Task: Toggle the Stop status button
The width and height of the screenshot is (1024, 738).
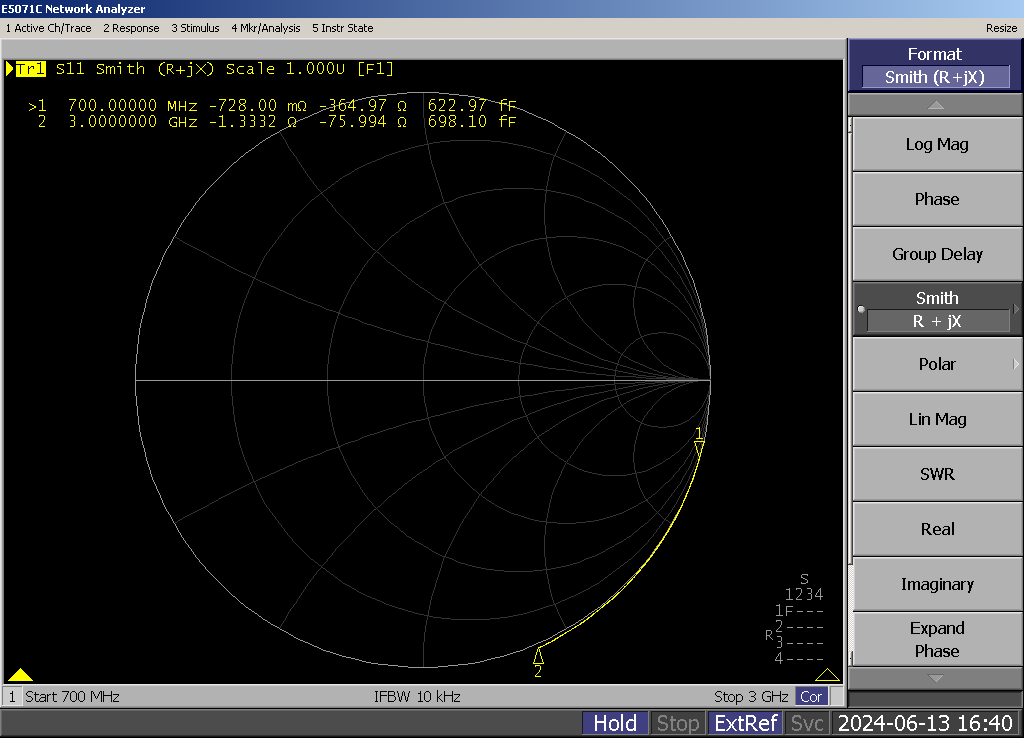Action: pos(677,723)
